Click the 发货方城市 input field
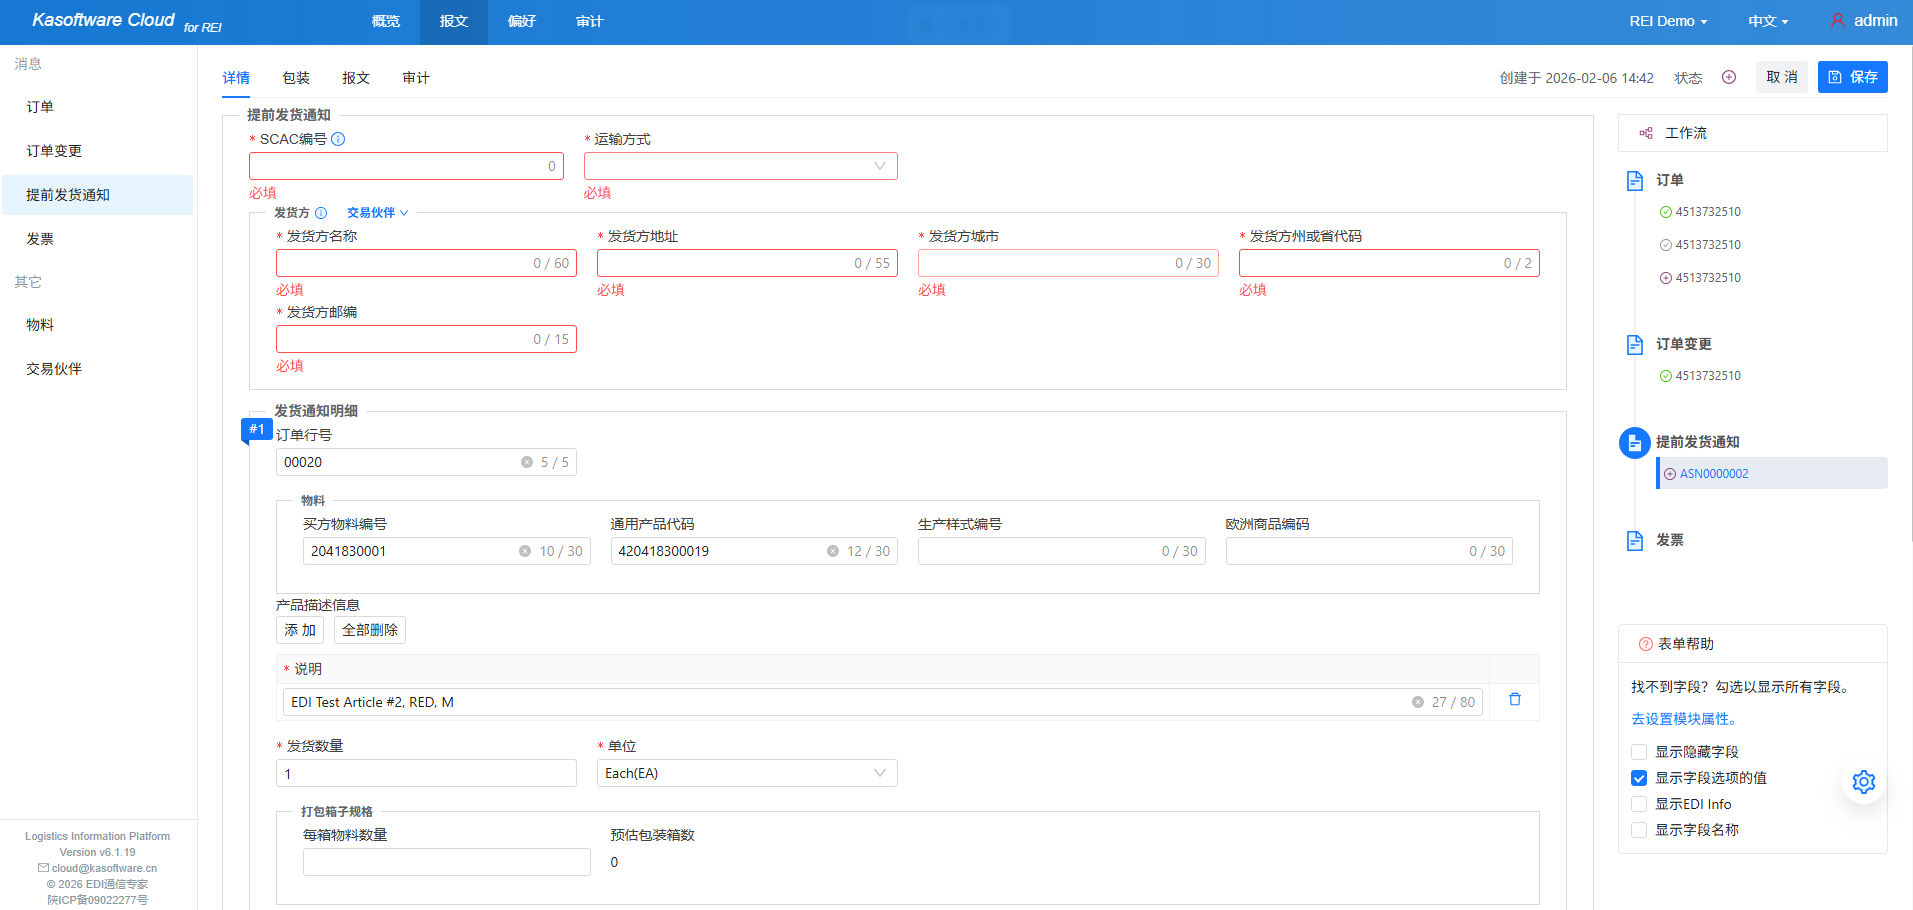 tap(1068, 263)
